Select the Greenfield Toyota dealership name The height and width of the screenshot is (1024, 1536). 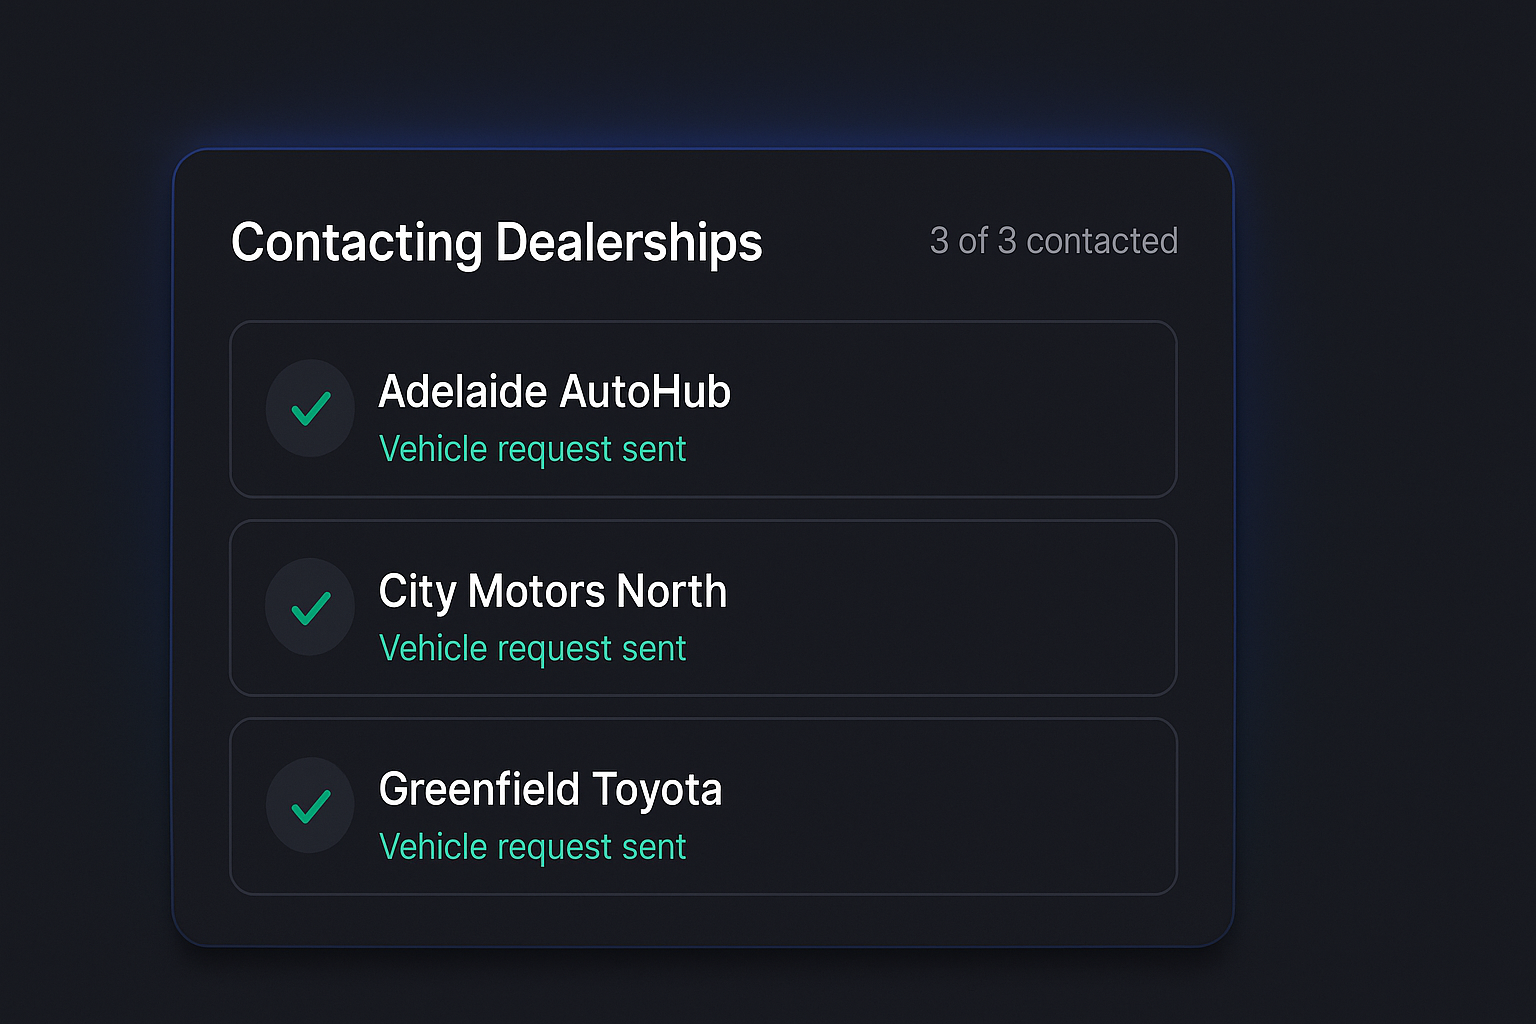click(550, 789)
